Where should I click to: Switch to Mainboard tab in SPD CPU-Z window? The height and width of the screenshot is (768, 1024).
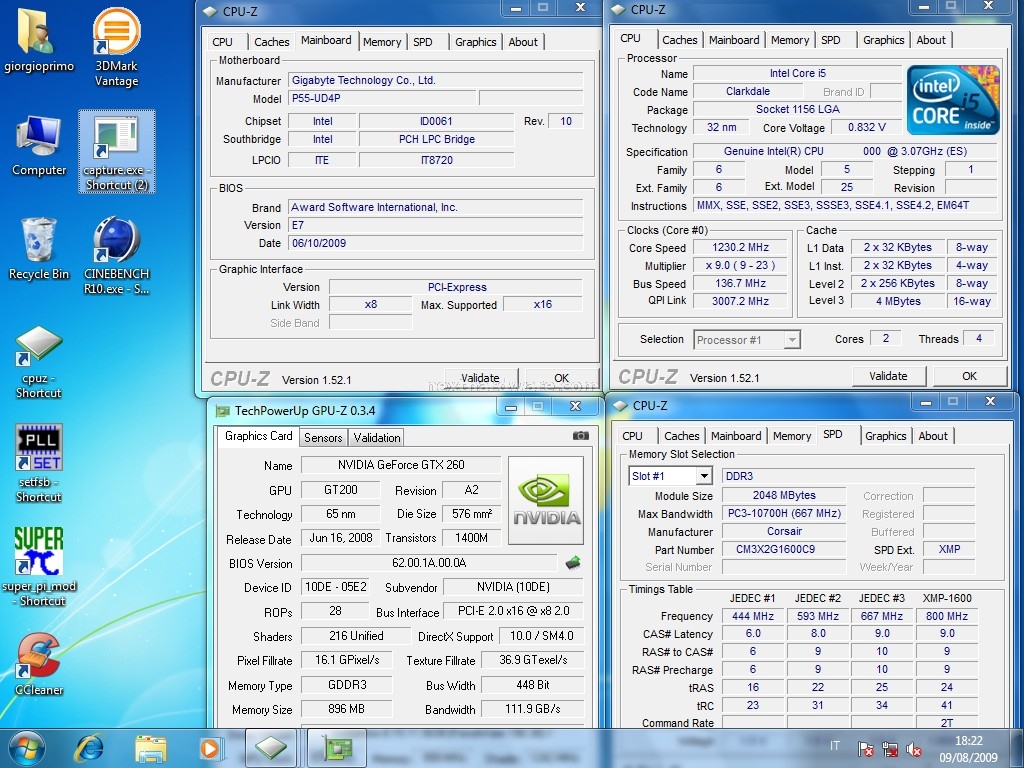[736, 436]
